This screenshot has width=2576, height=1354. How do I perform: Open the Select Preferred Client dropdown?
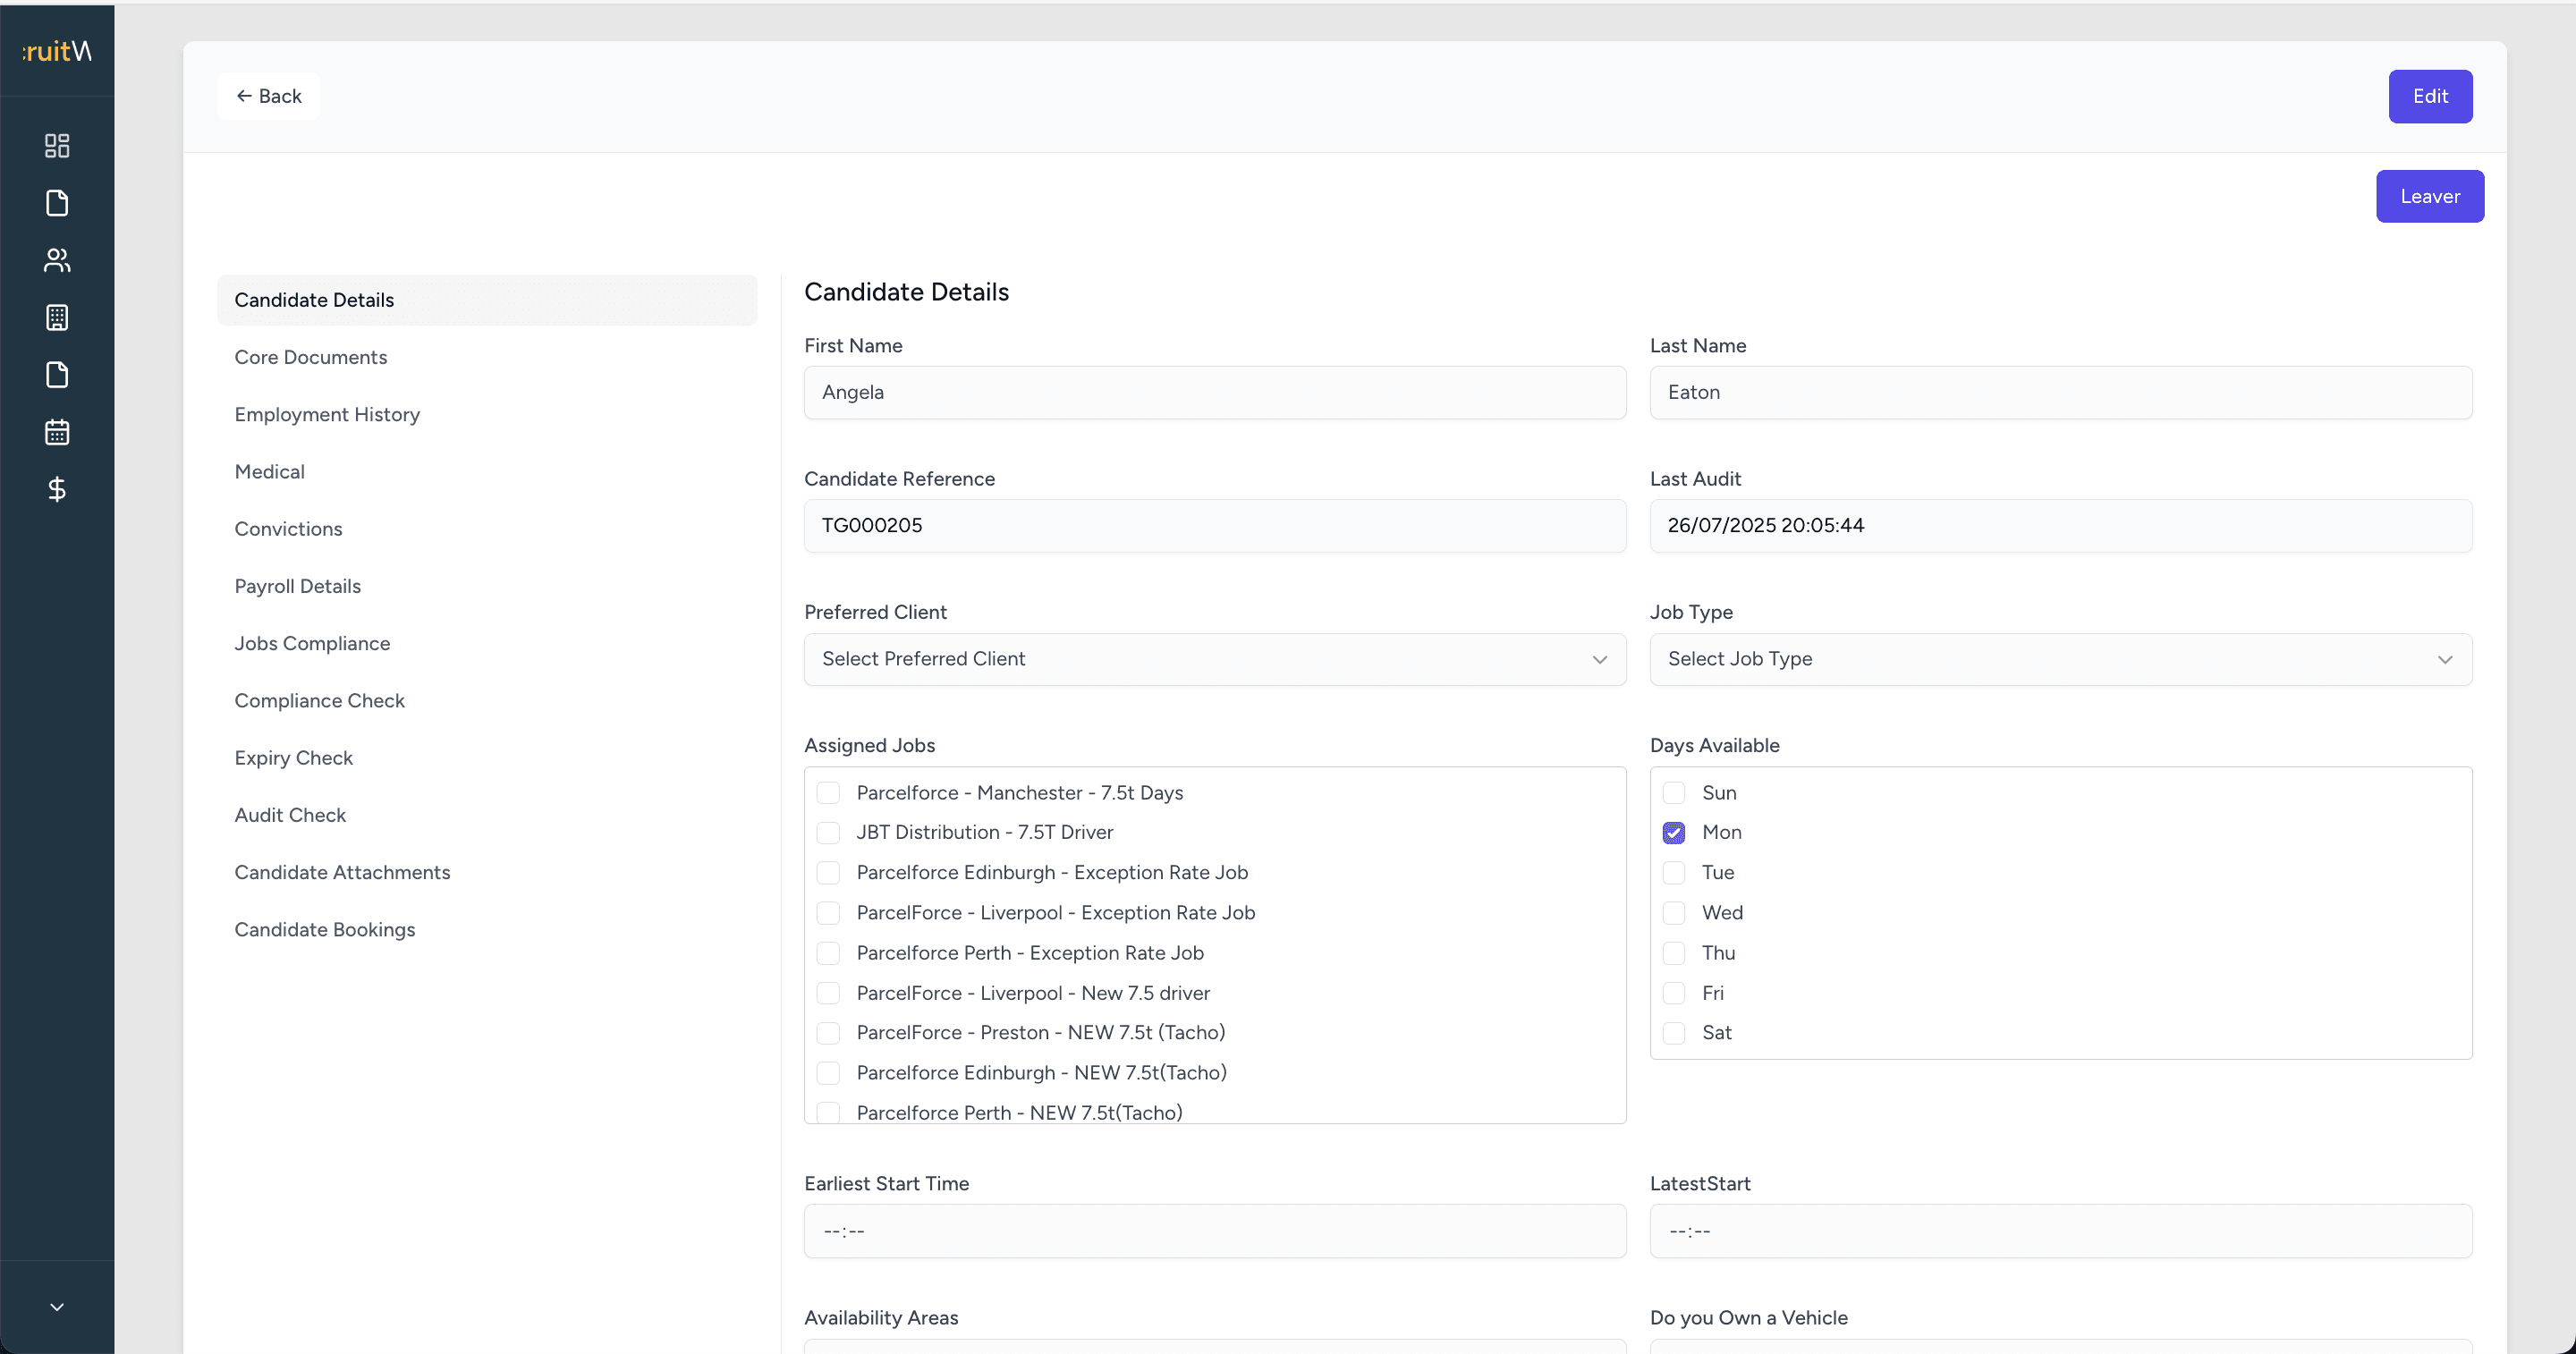coord(1215,659)
